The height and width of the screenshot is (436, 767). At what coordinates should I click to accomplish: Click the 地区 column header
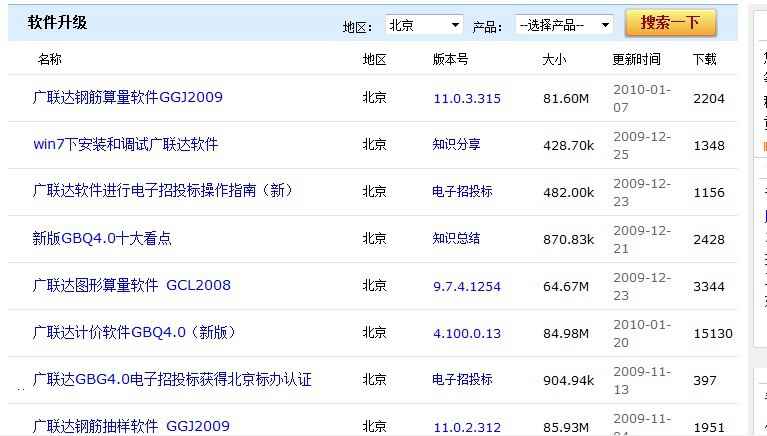tap(375, 59)
